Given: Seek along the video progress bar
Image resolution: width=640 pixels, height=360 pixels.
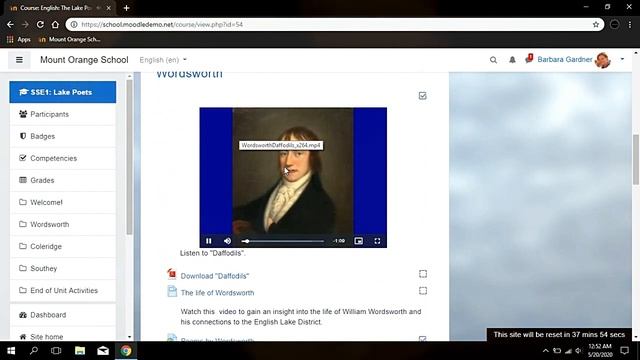Looking at the screenshot, I should click(283, 241).
